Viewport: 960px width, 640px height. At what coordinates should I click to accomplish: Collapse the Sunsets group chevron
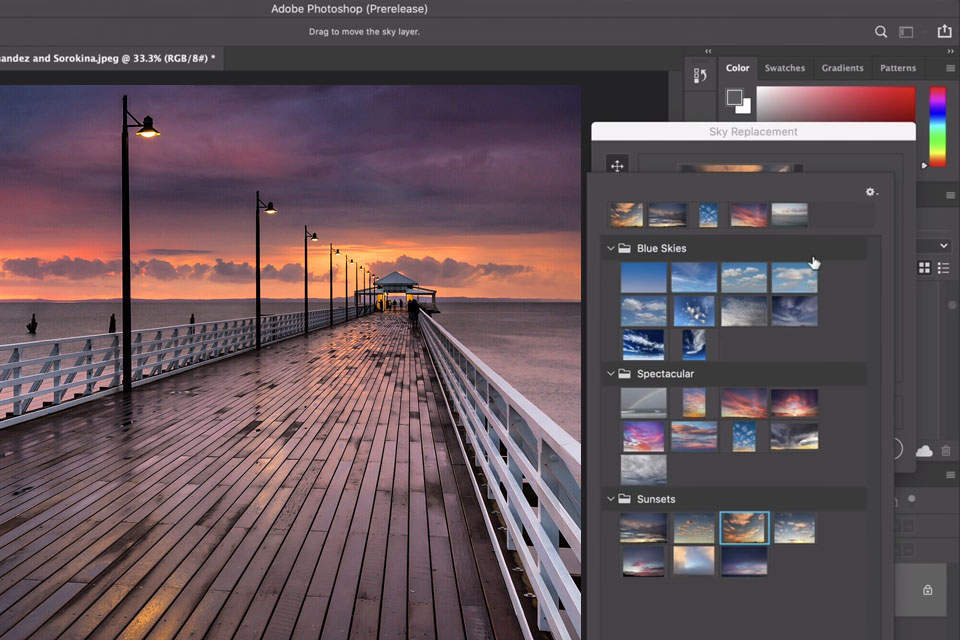pyautogui.click(x=610, y=499)
